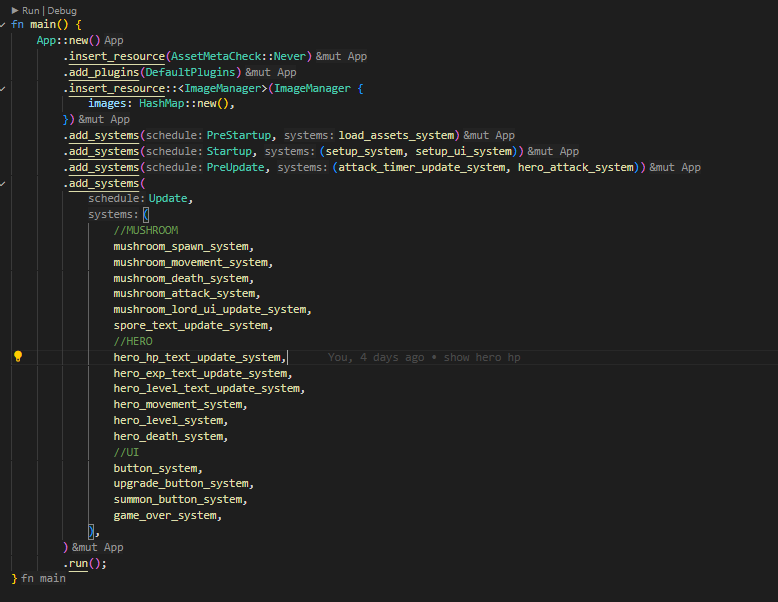Click on mushroom_spawn_system line
This screenshot has height=602, width=778.
183,246
